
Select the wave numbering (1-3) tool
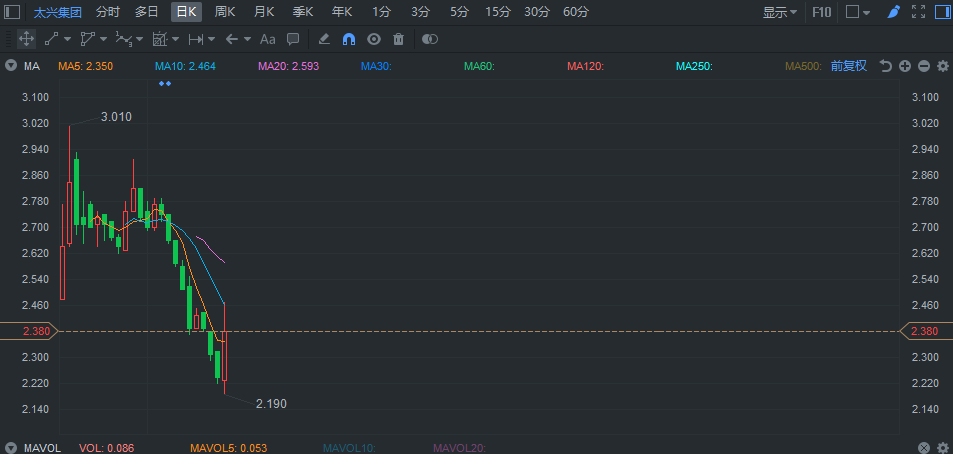(x=124, y=39)
